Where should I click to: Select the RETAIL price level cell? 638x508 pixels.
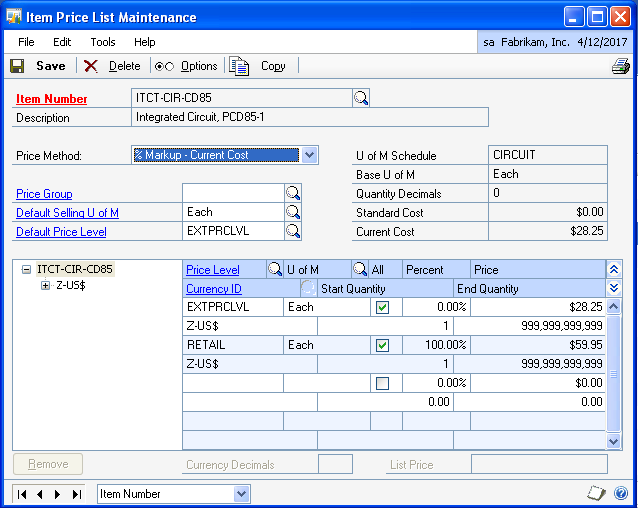click(233, 345)
